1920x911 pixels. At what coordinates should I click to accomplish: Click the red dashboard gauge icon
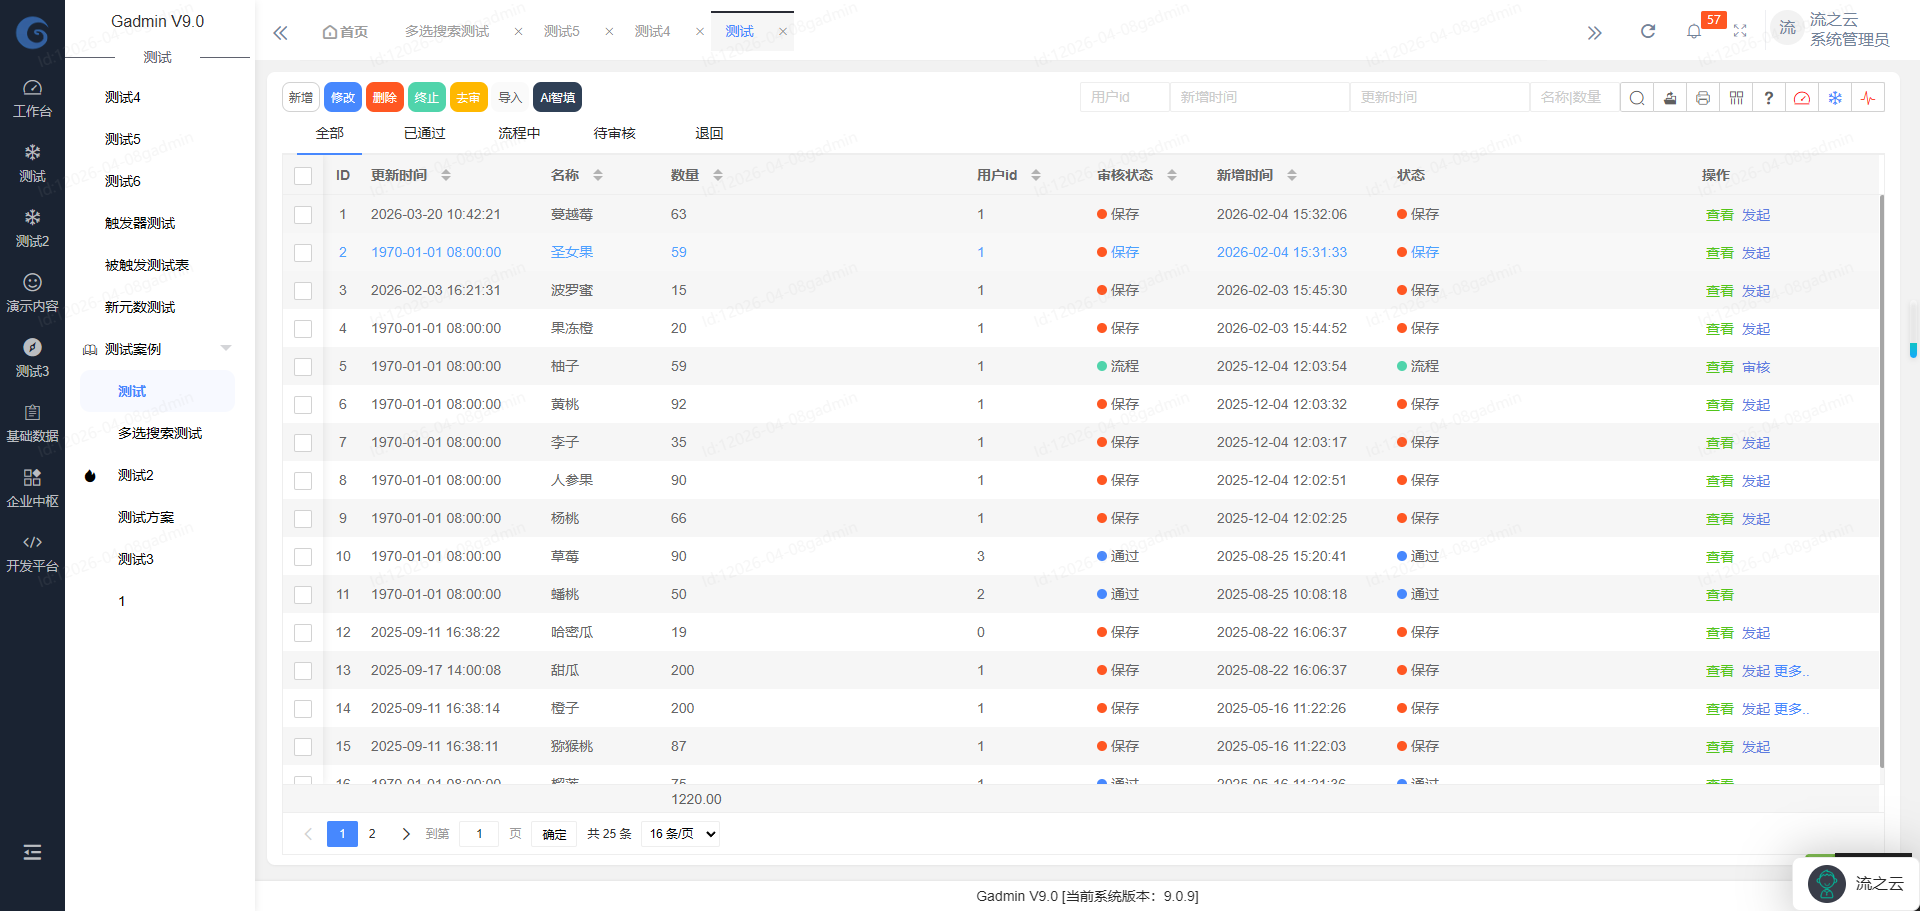tap(1802, 98)
